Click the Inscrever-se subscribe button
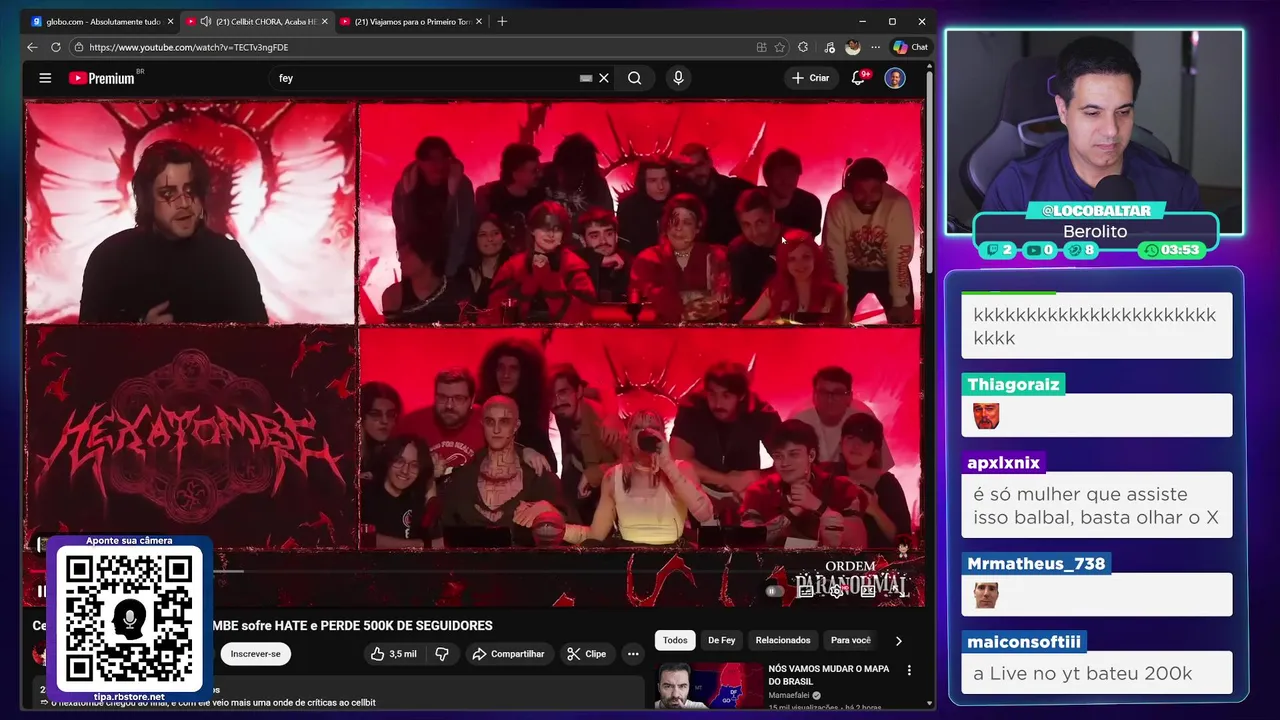 (x=255, y=654)
